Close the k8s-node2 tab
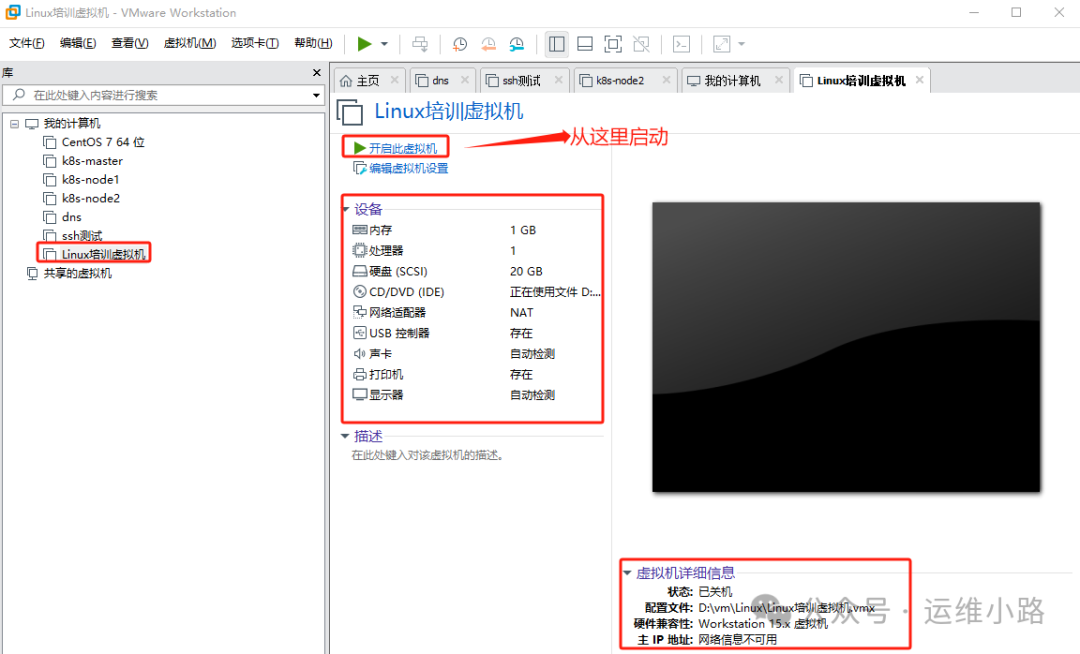 (x=666, y=80)
